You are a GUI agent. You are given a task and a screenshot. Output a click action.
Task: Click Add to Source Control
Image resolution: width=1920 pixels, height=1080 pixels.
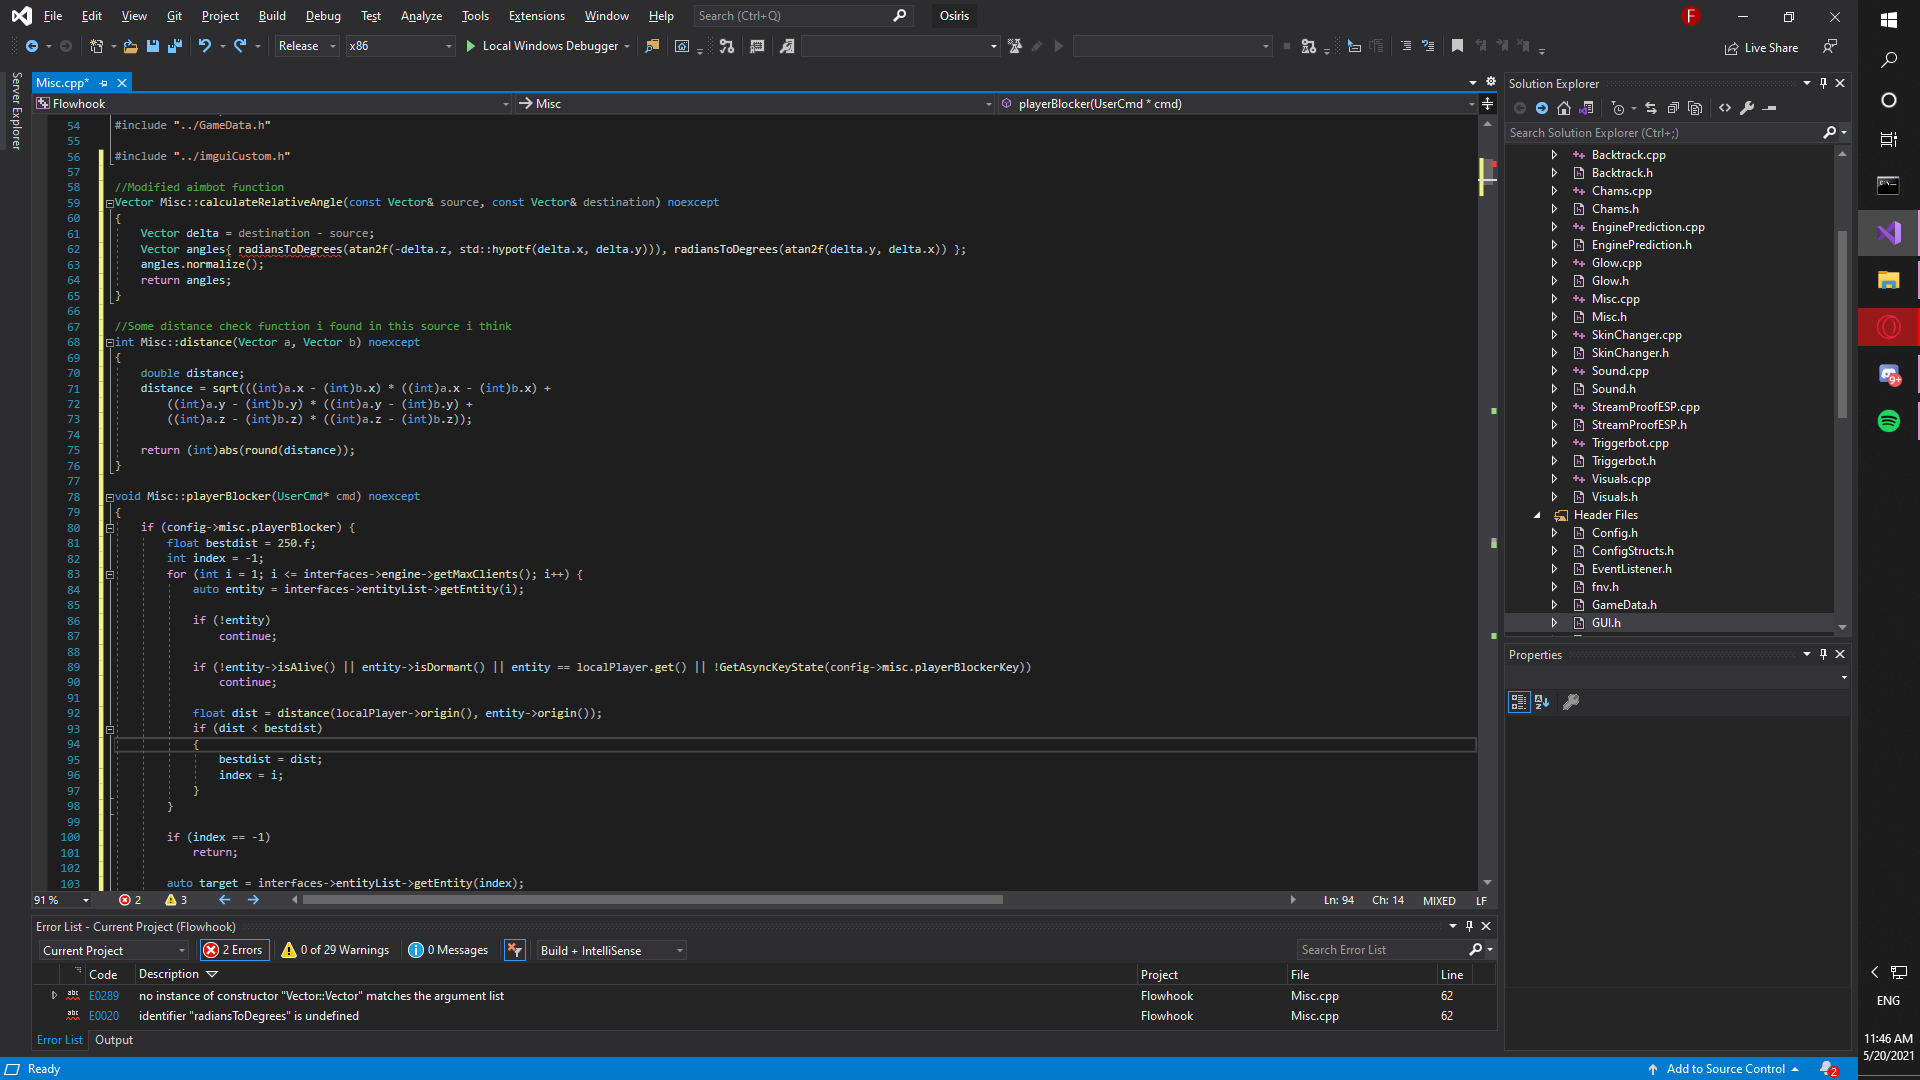coord(1723,1069)
